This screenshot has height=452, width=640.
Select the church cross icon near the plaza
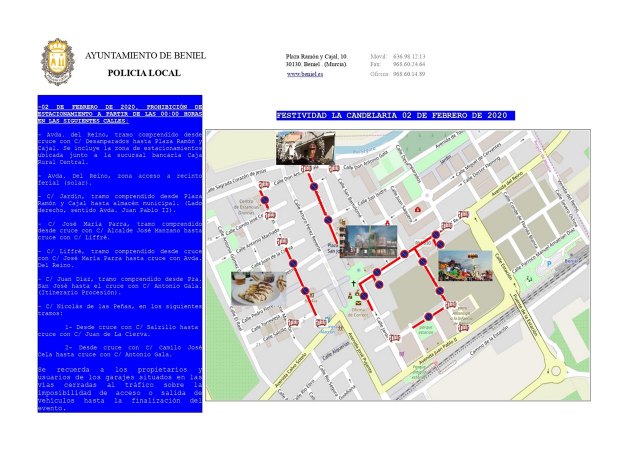tap(351, 285)
